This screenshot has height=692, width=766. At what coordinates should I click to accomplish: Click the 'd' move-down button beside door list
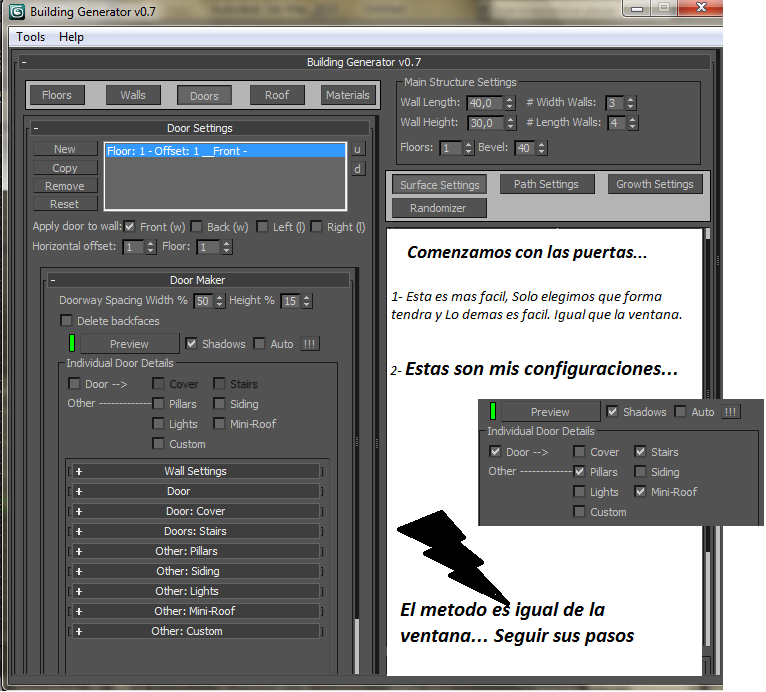pyautogui.click(x=358, y=168)
